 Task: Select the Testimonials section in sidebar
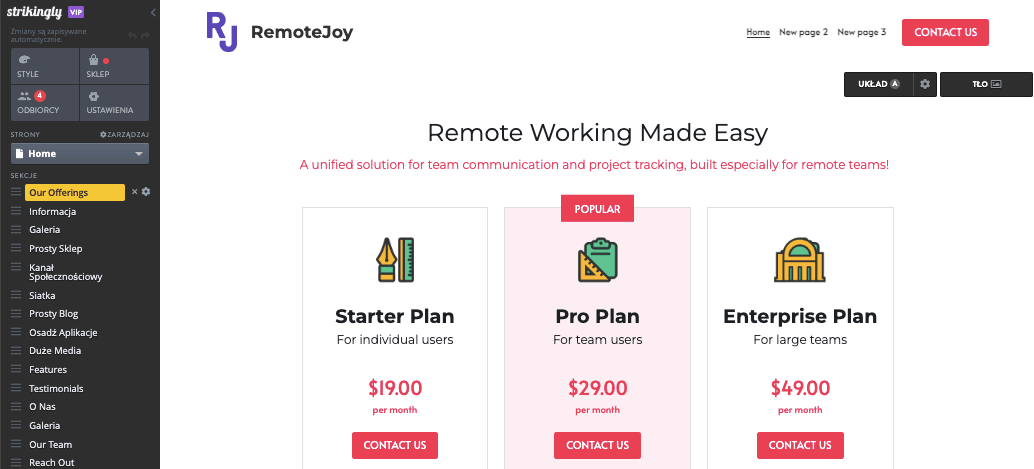[56, 389]
